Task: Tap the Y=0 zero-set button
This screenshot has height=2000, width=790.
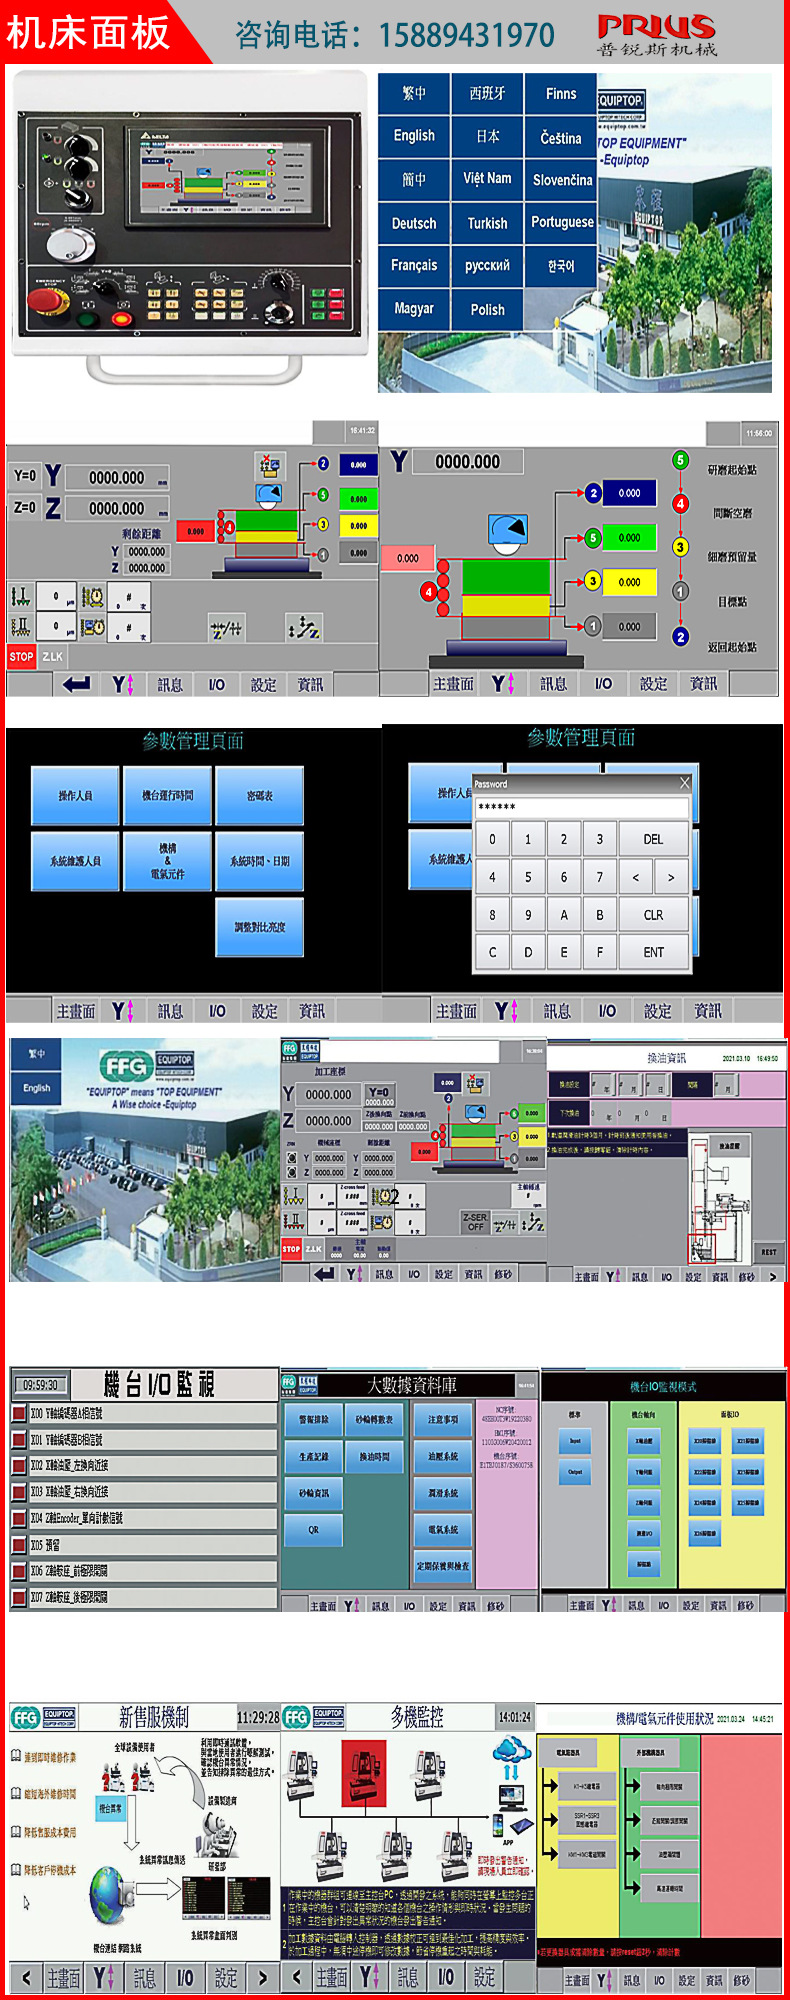Action: point(25,476)
